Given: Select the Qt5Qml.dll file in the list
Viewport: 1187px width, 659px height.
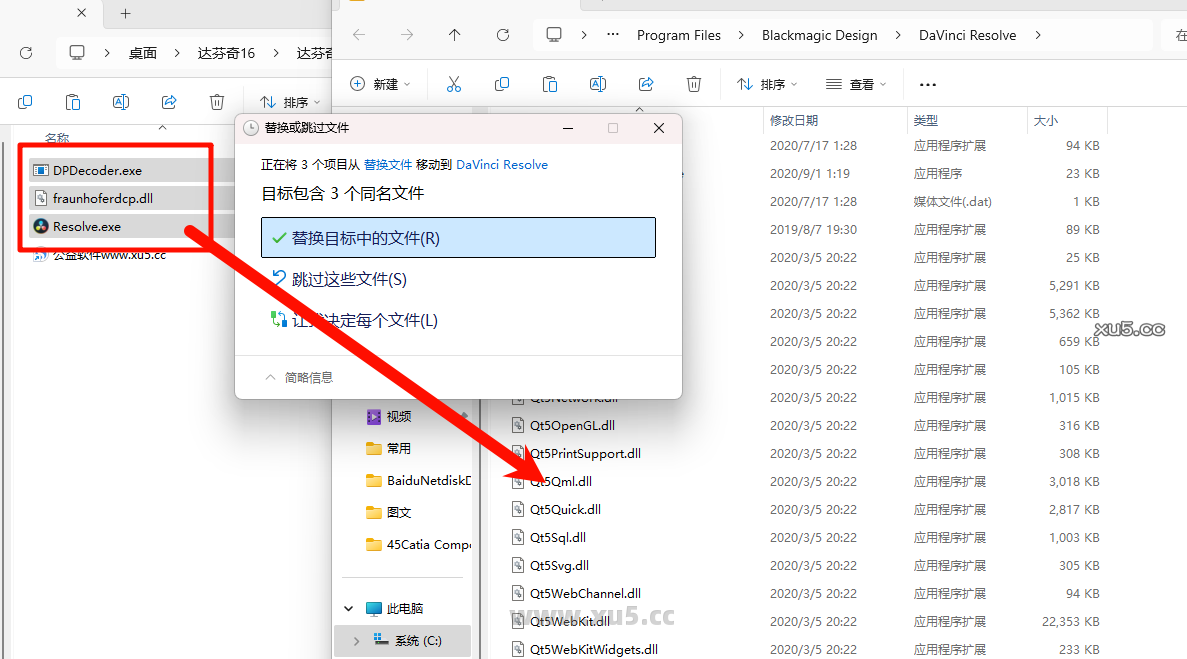Looking at the screenshot, I should [x=563, y=481].
